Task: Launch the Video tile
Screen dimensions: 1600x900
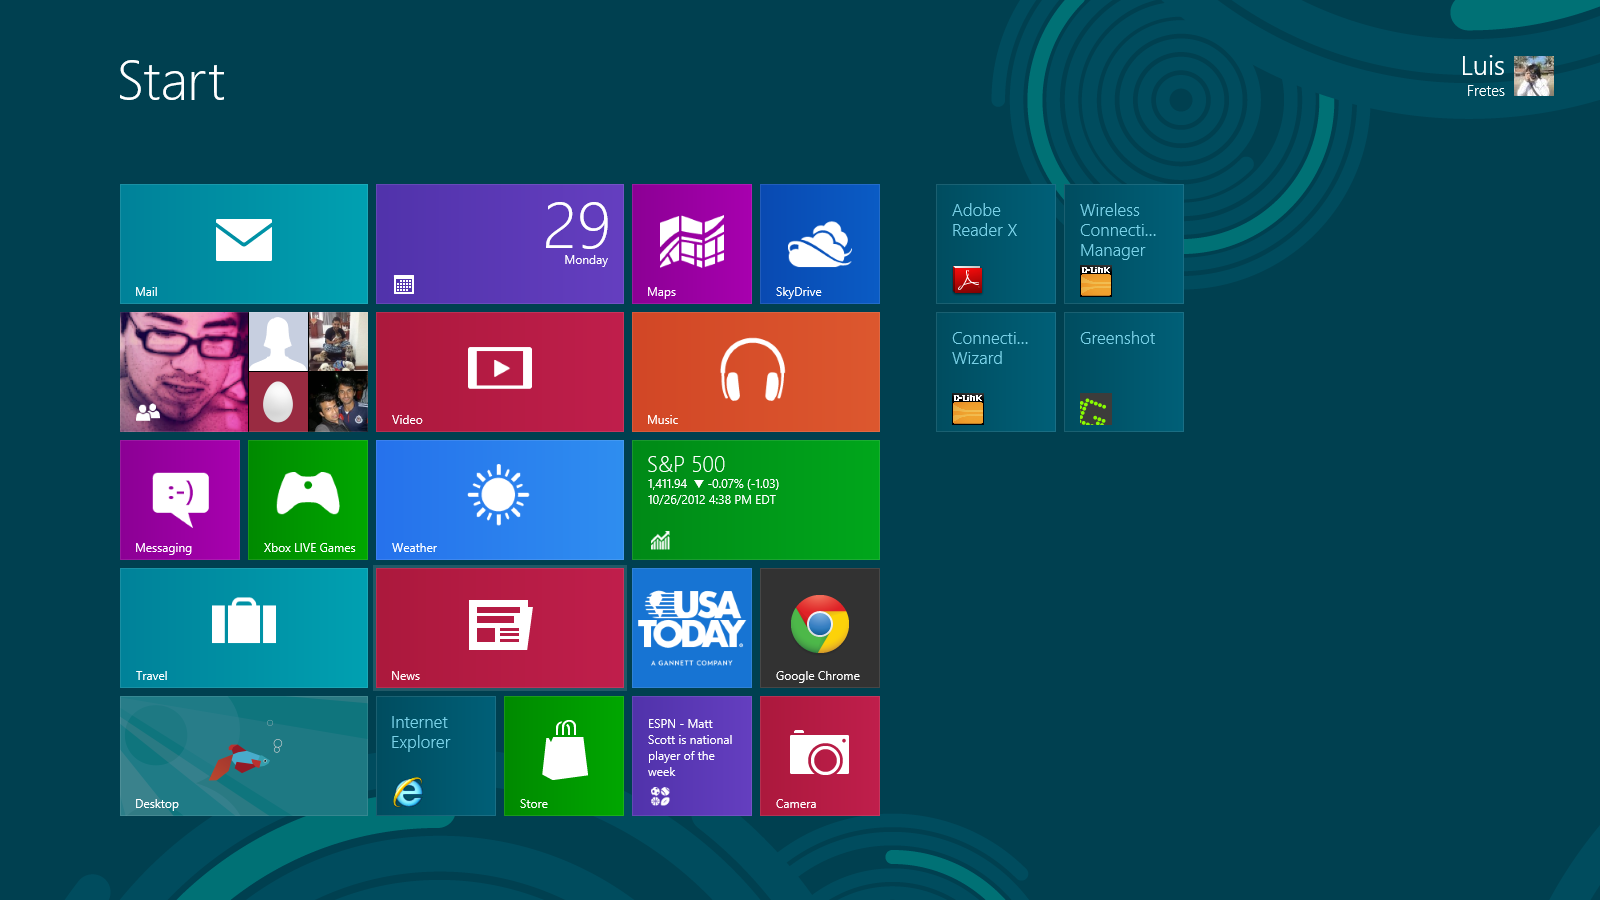Action: pos(500,372)
